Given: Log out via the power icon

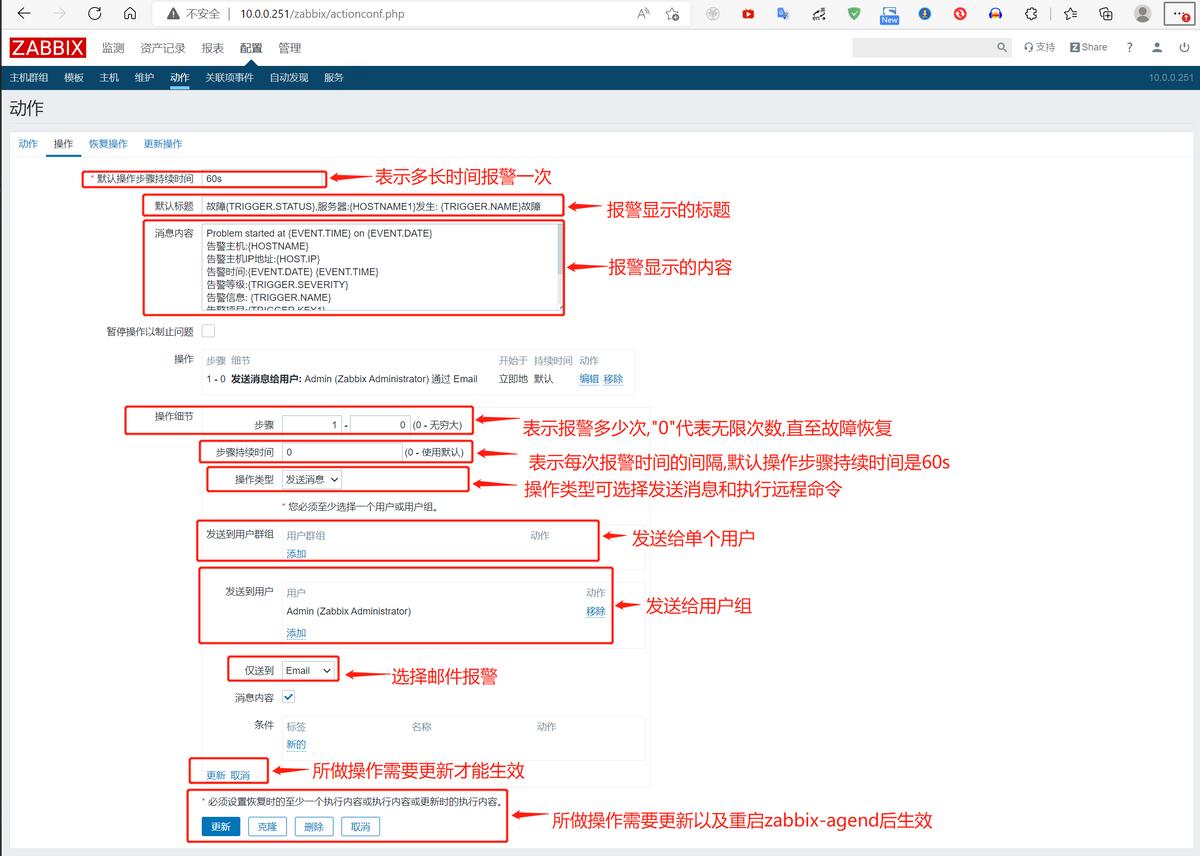Looking at the screenshot, I should coord(1184,46).
